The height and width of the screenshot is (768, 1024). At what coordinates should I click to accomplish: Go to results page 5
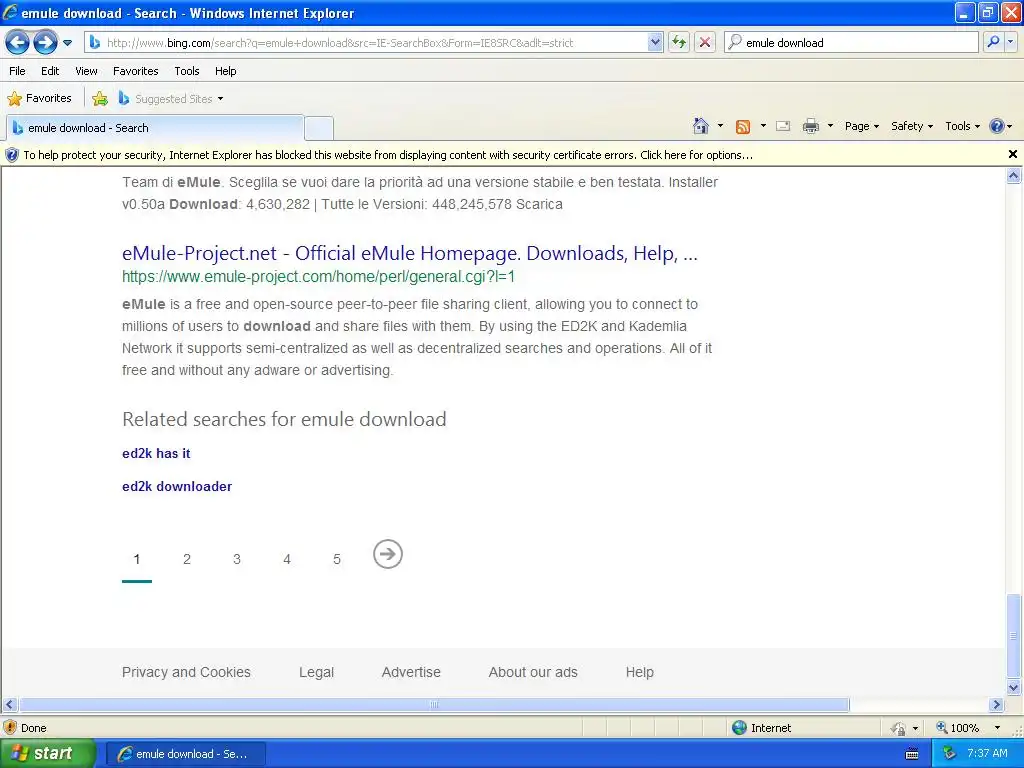click(337, 559)
